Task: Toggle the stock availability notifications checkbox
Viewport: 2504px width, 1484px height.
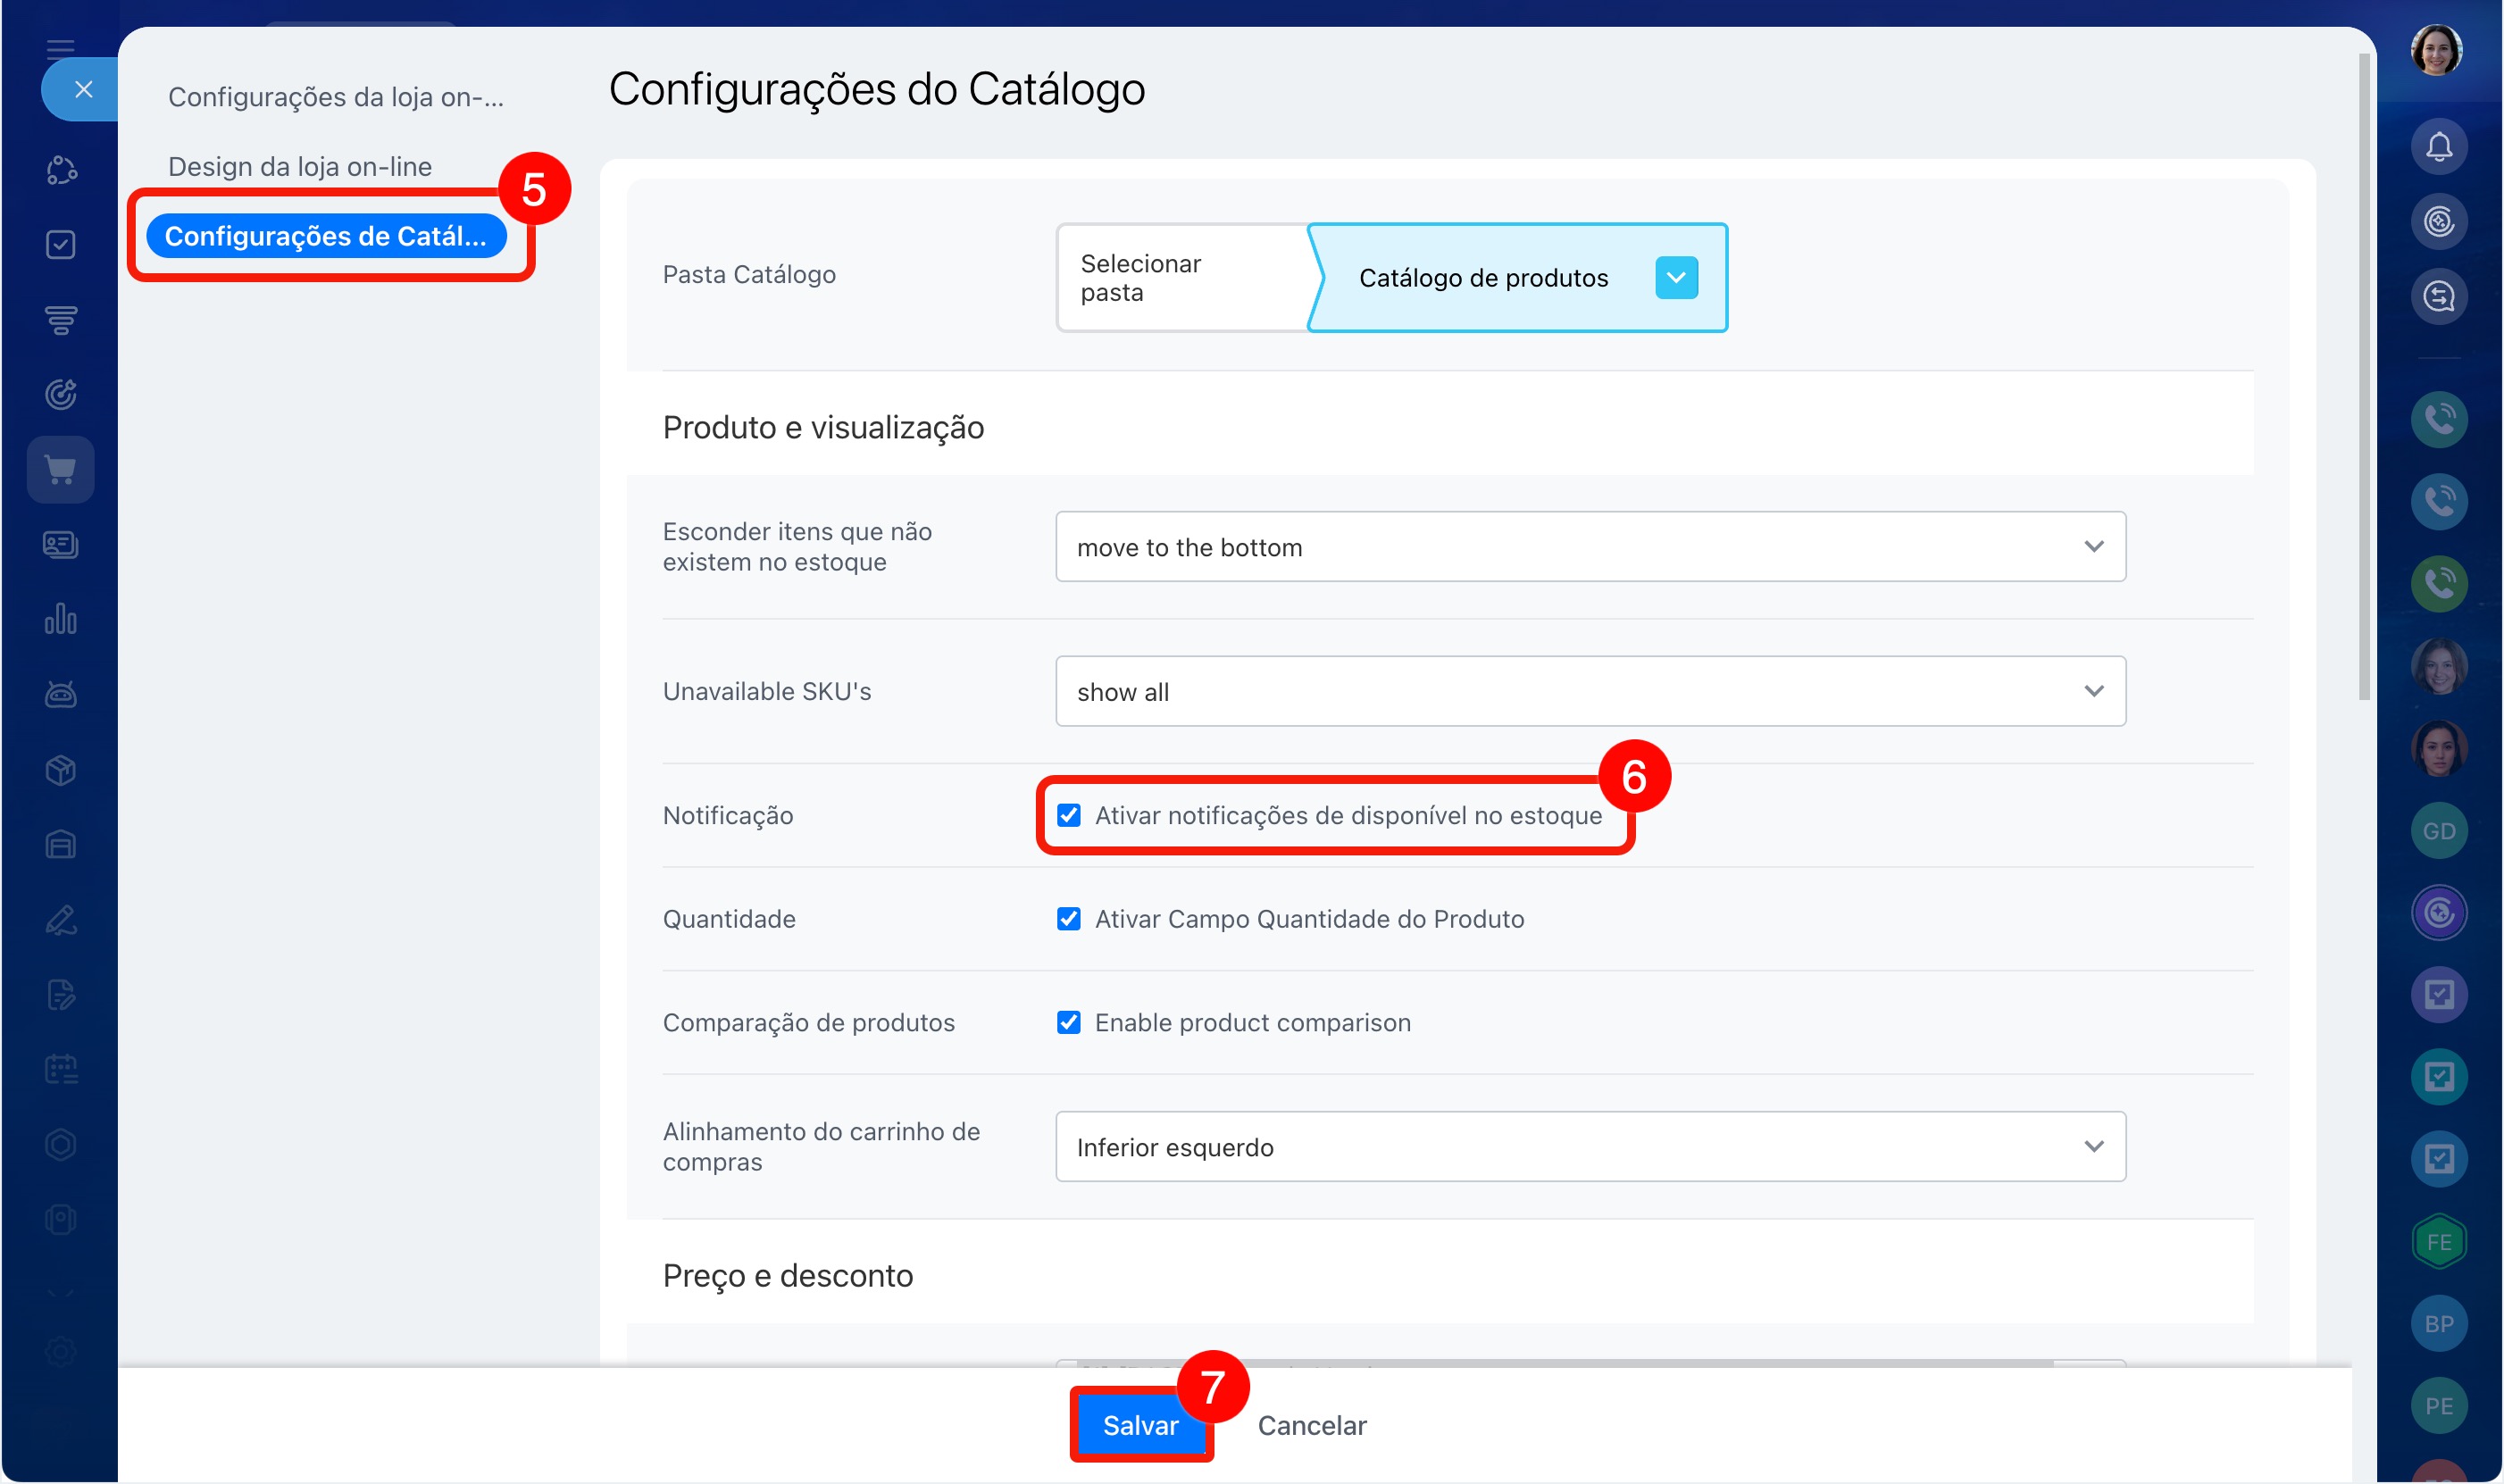Action: coord(1068,815)
